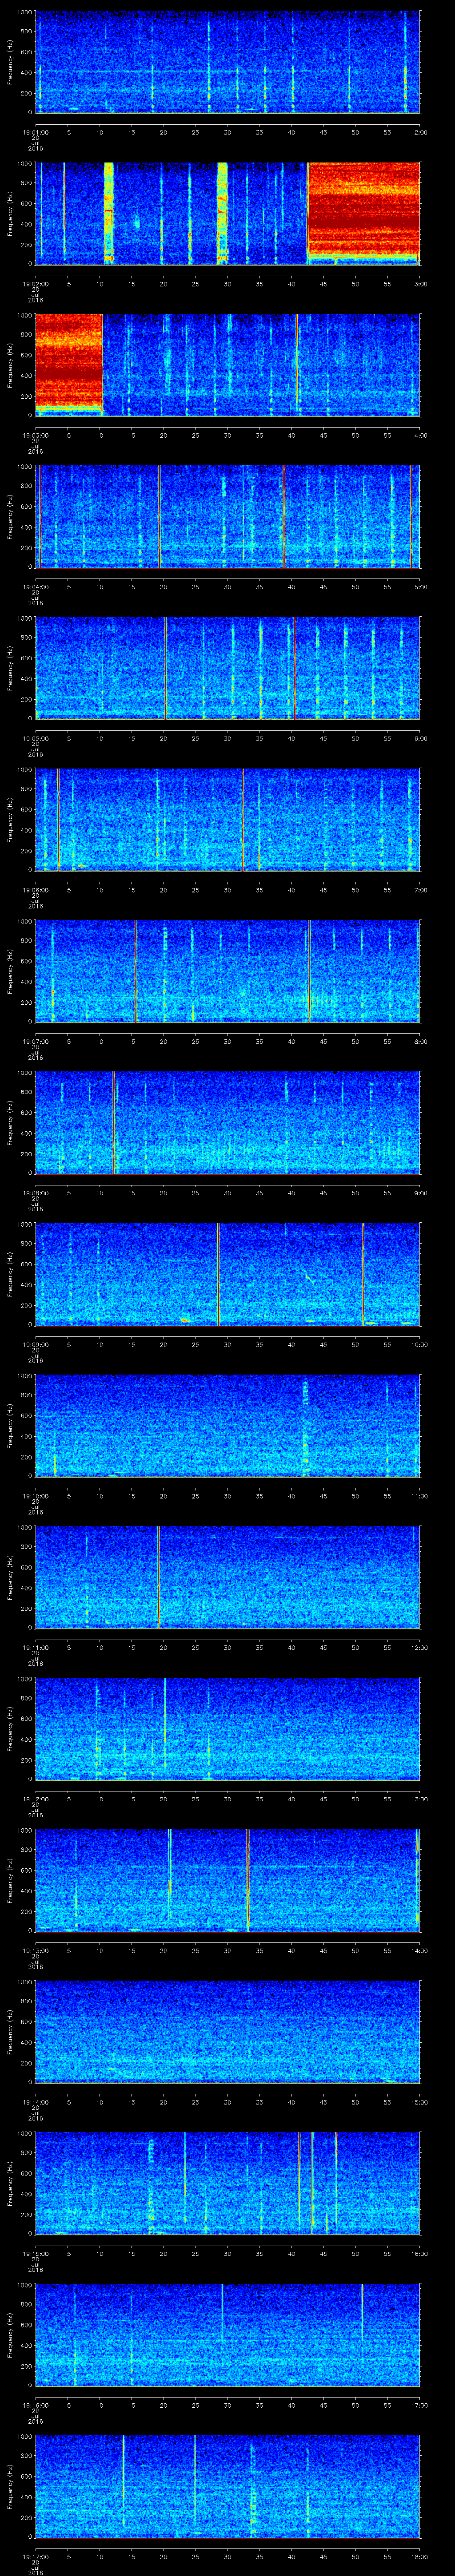Click the '10:00' end time label
Image resolution: width=455 pixels, height=2576 pixels.
(x=419, y=1344)
